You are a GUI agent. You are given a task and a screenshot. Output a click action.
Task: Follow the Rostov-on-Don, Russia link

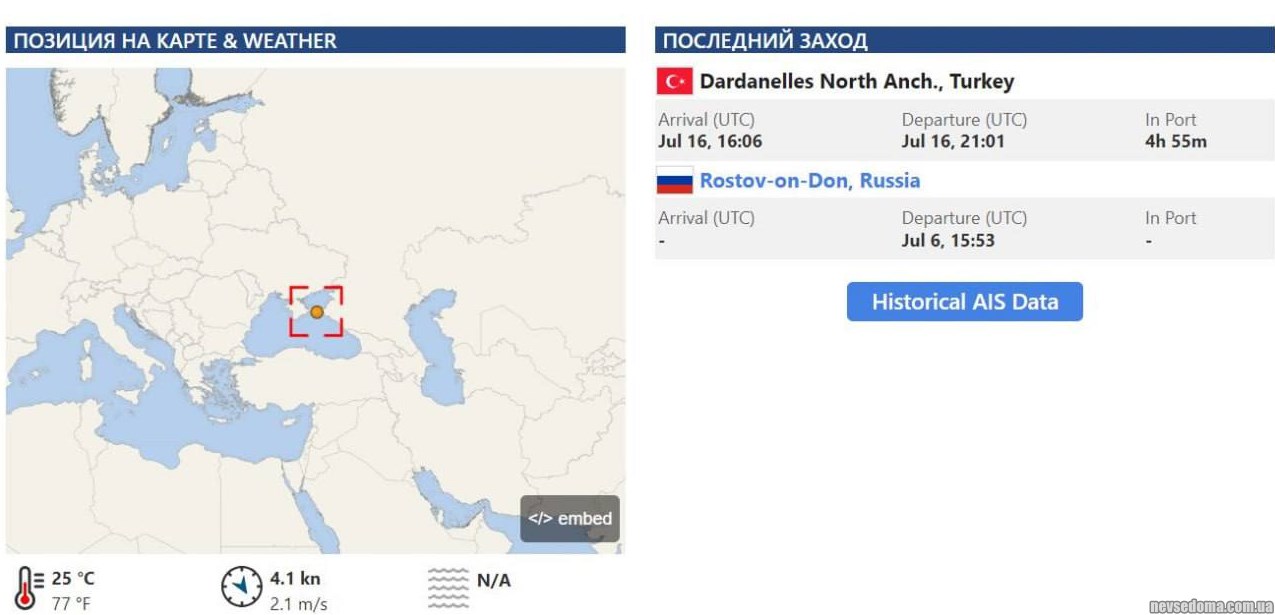pos(810,181)
